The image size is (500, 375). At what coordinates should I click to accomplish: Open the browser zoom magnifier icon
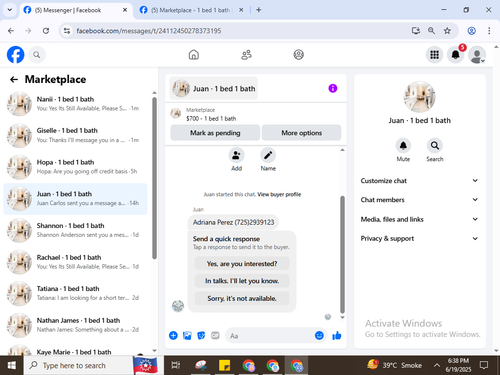point(431,31)
